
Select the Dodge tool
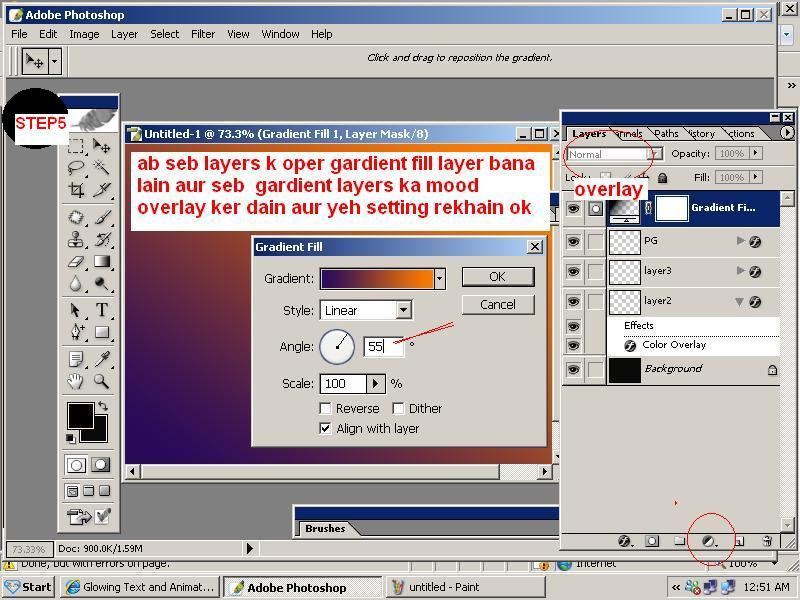[x=102, y=284]
